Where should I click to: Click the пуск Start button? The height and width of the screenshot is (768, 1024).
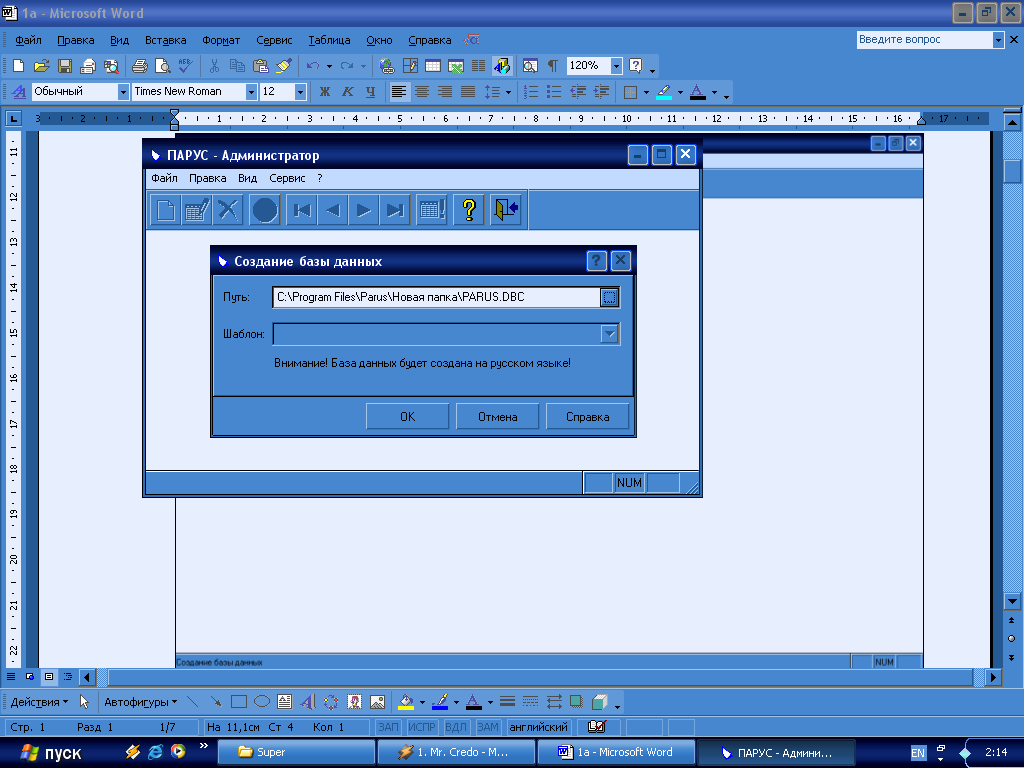coord(51,752)
